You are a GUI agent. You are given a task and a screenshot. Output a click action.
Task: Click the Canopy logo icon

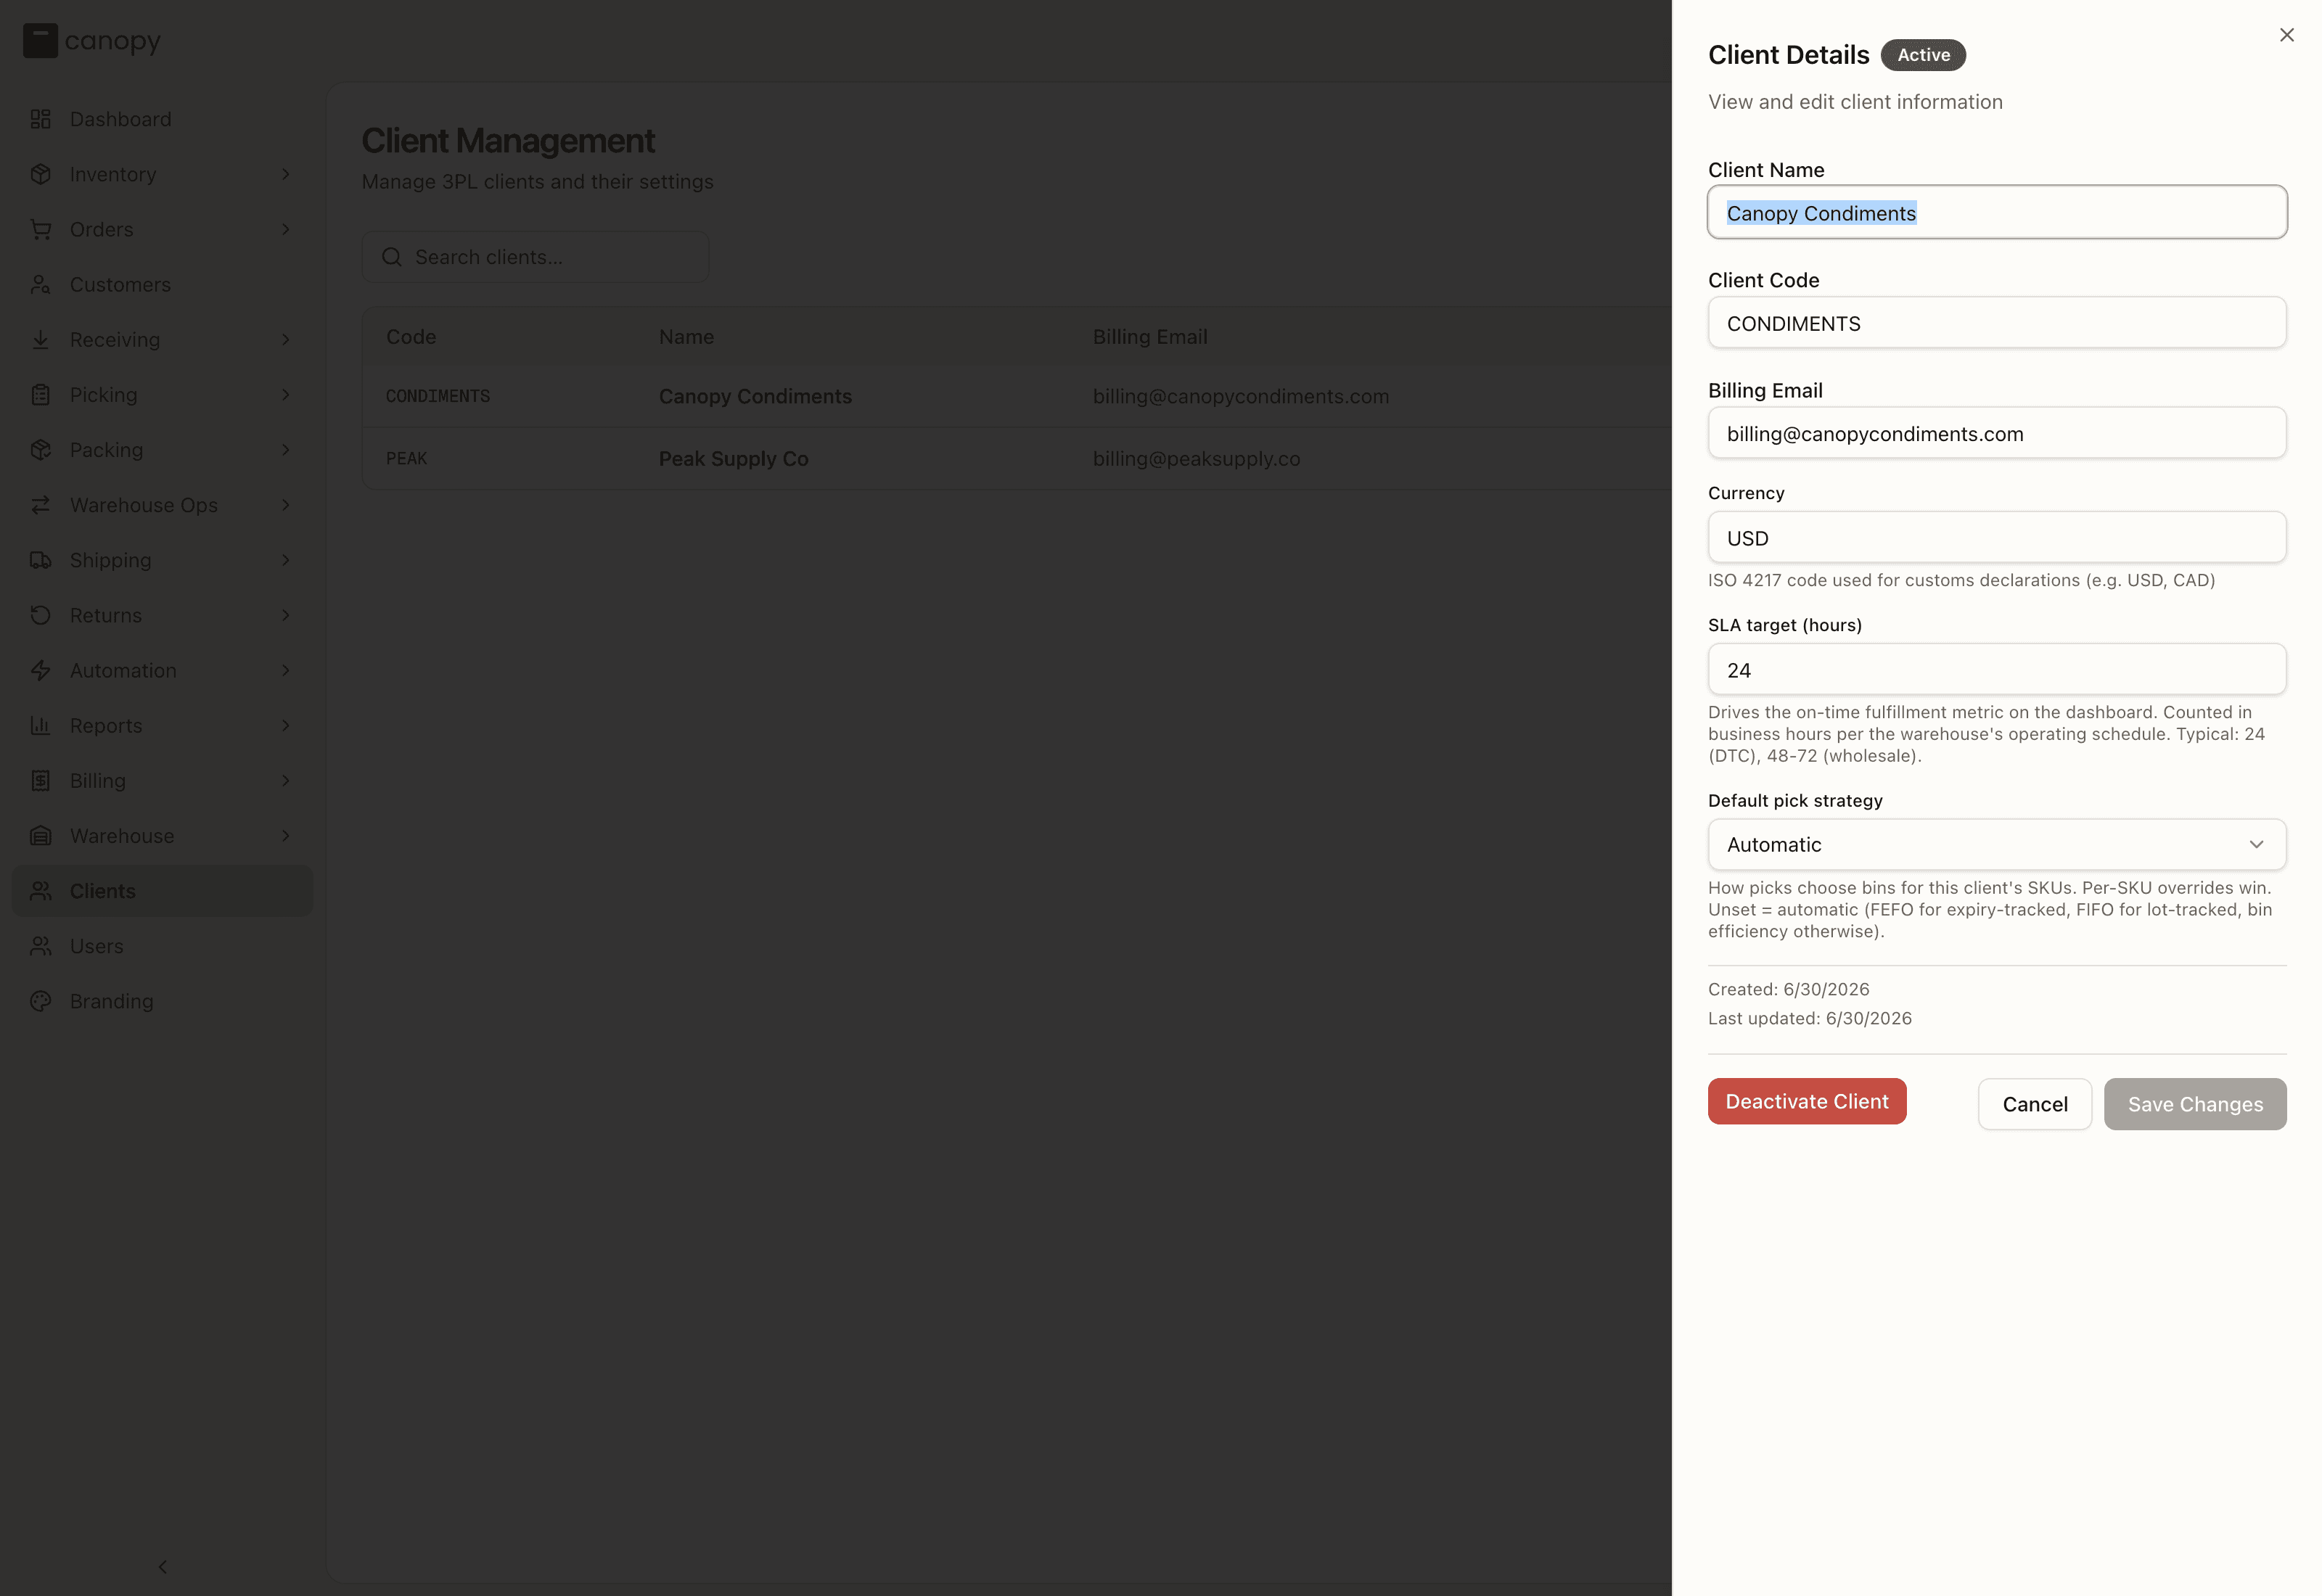40,41
